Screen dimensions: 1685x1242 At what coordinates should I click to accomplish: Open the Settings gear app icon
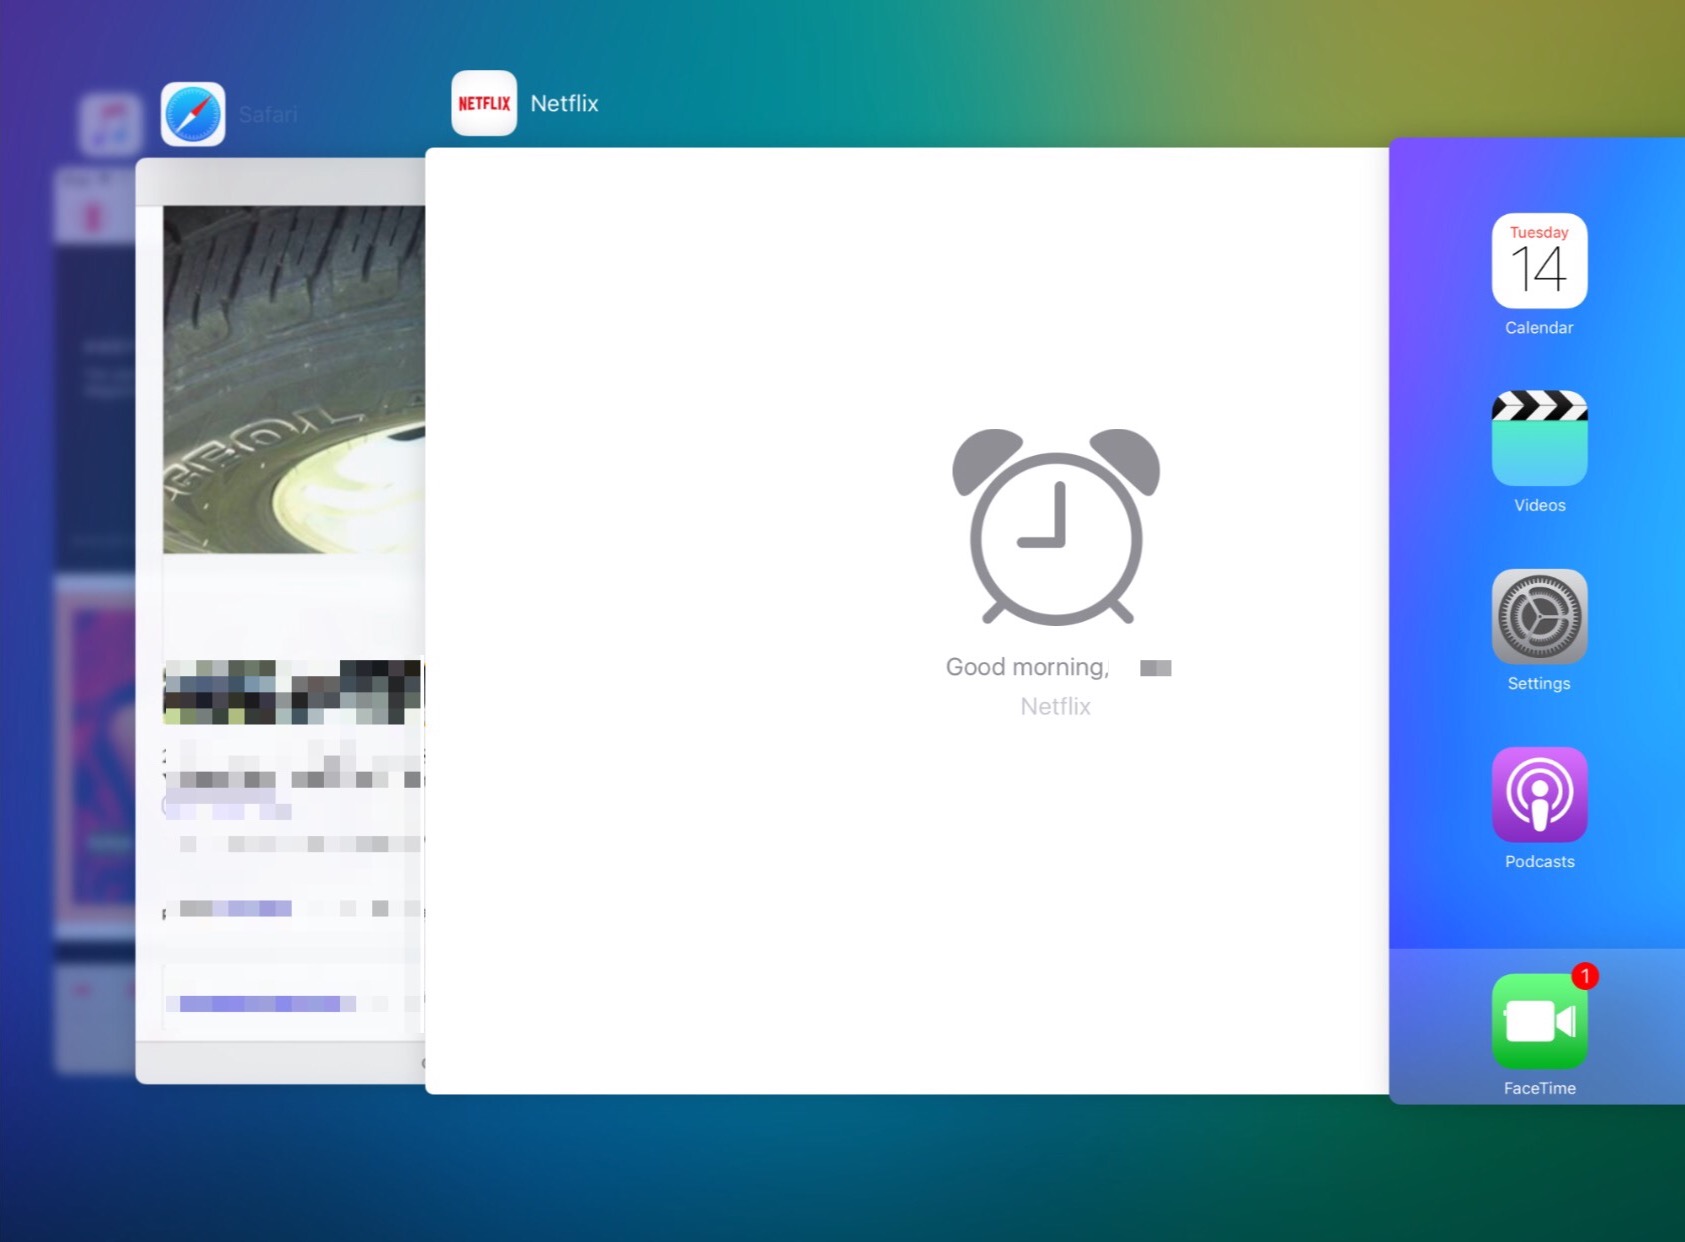(x=1539, y=617)
